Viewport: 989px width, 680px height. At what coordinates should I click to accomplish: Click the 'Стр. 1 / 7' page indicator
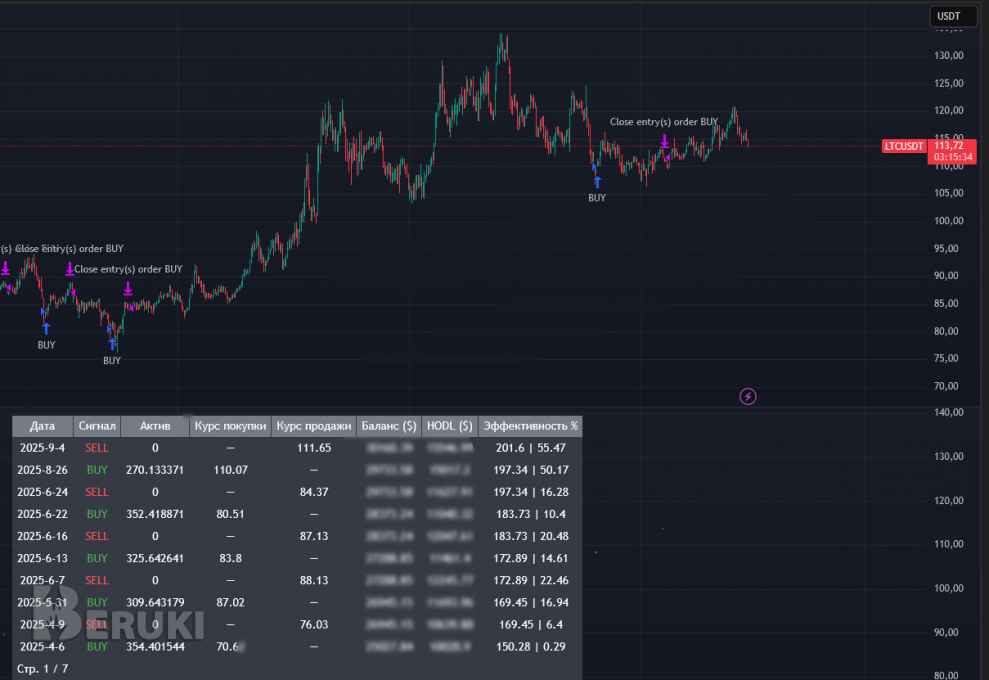click(x=42, y=667)
